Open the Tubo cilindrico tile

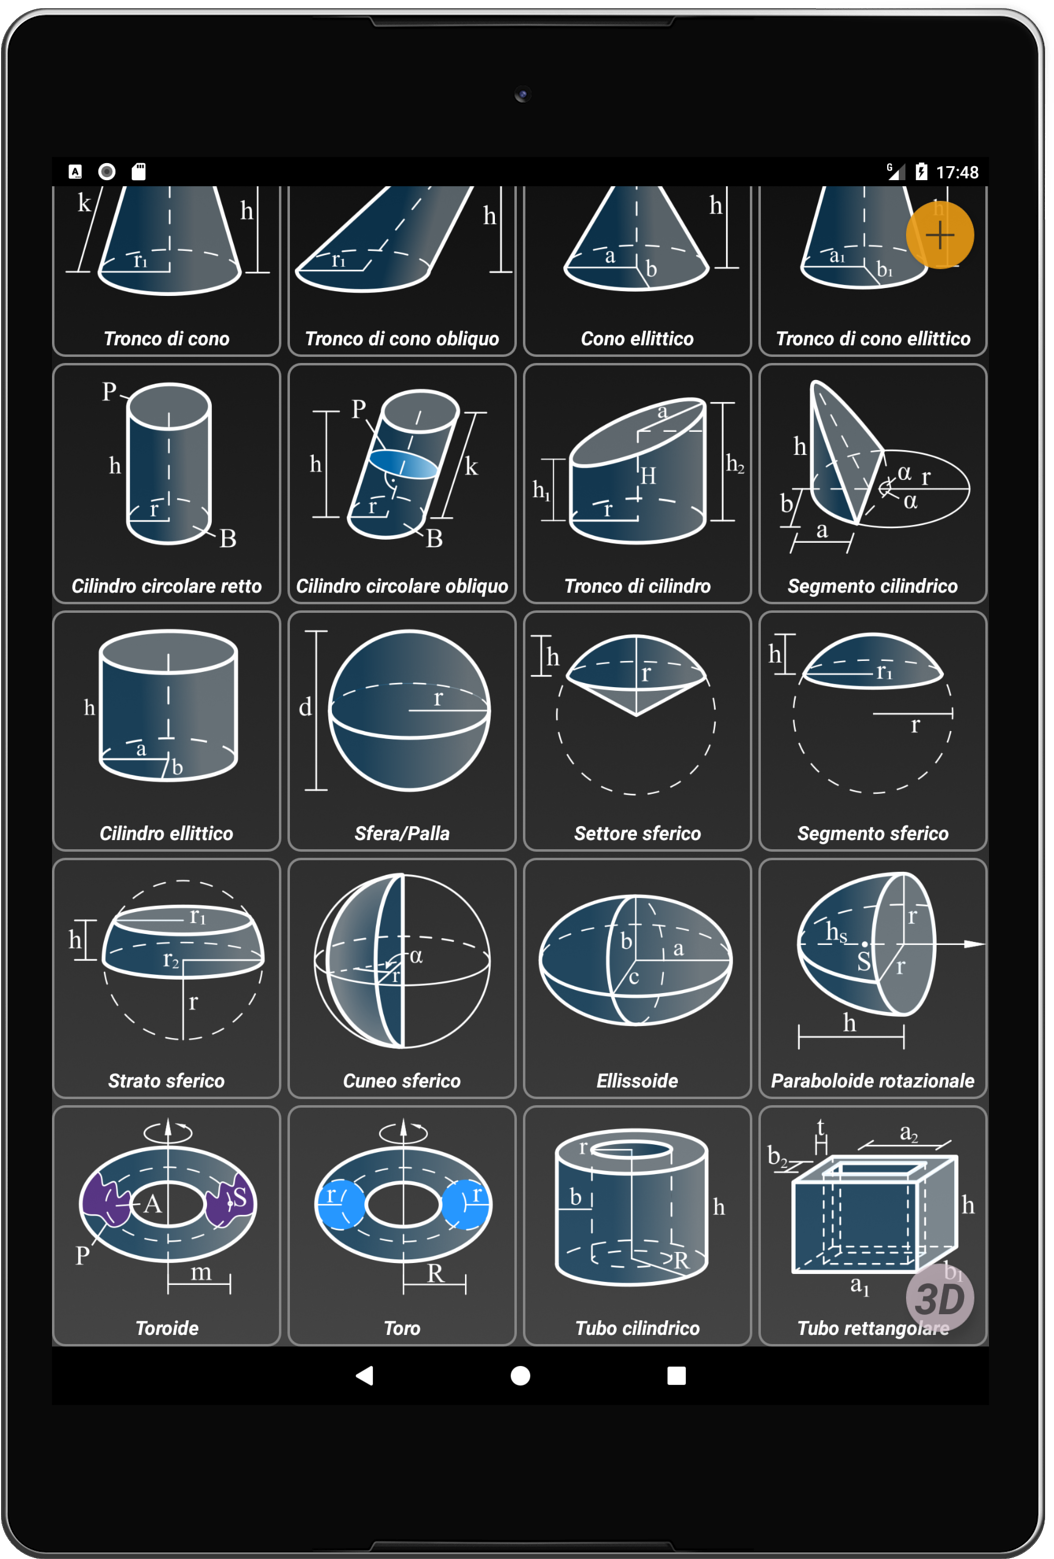coord(637,1225)
